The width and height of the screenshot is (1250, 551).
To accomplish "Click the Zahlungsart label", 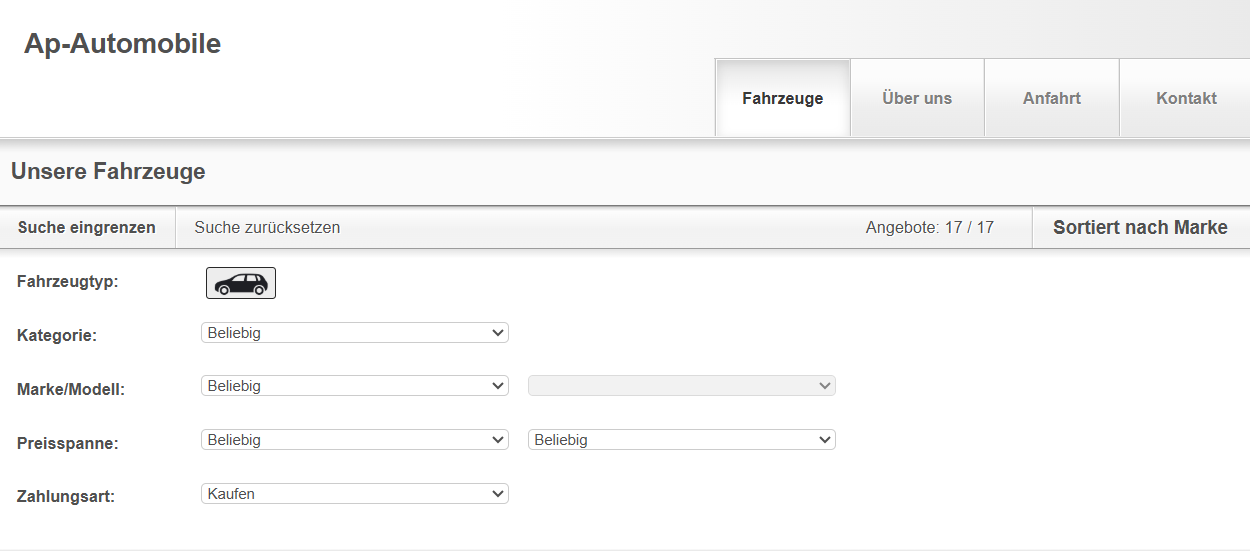I will (x=66, y=496).
